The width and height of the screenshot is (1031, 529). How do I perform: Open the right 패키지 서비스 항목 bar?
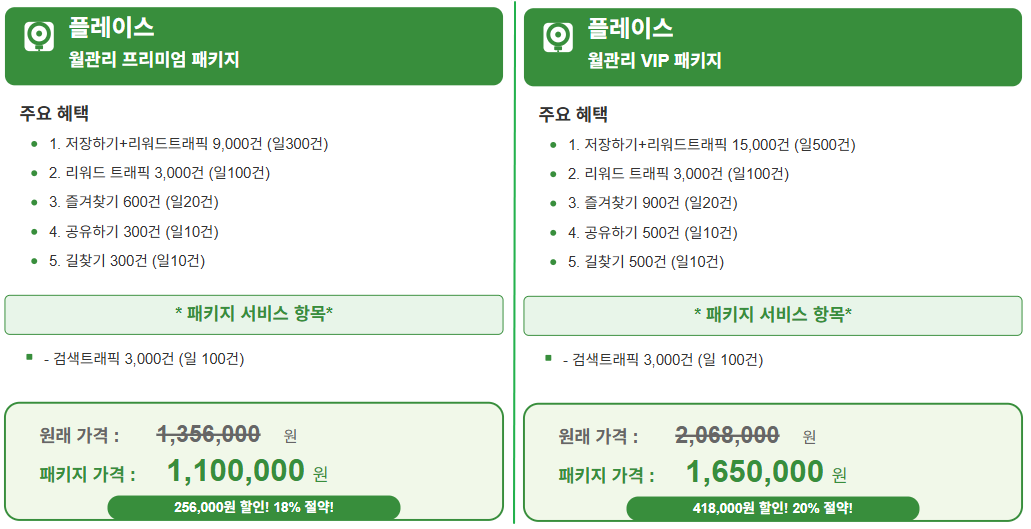(773, 315)
